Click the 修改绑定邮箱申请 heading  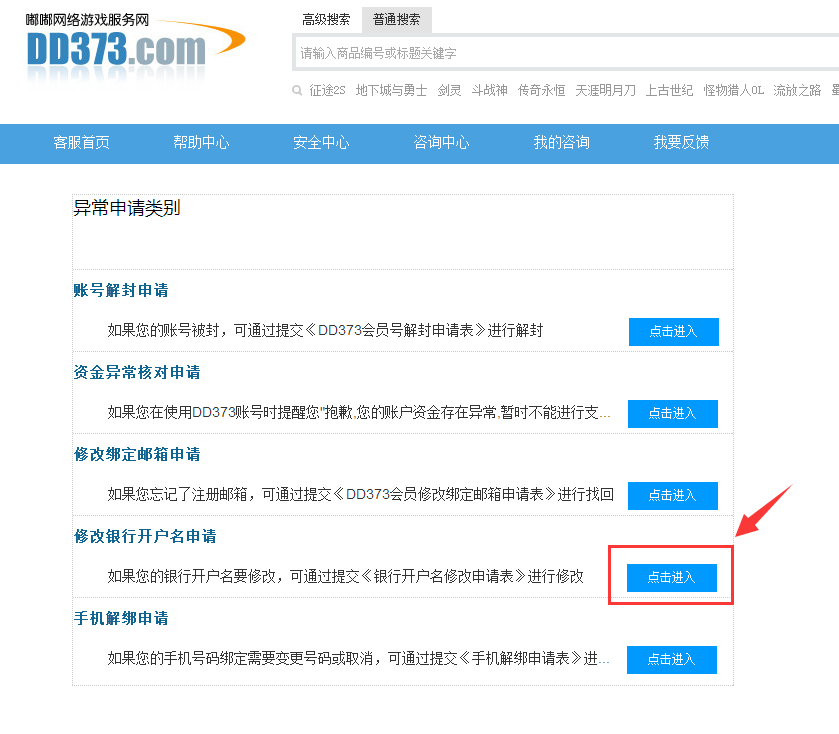click(137, 454)
